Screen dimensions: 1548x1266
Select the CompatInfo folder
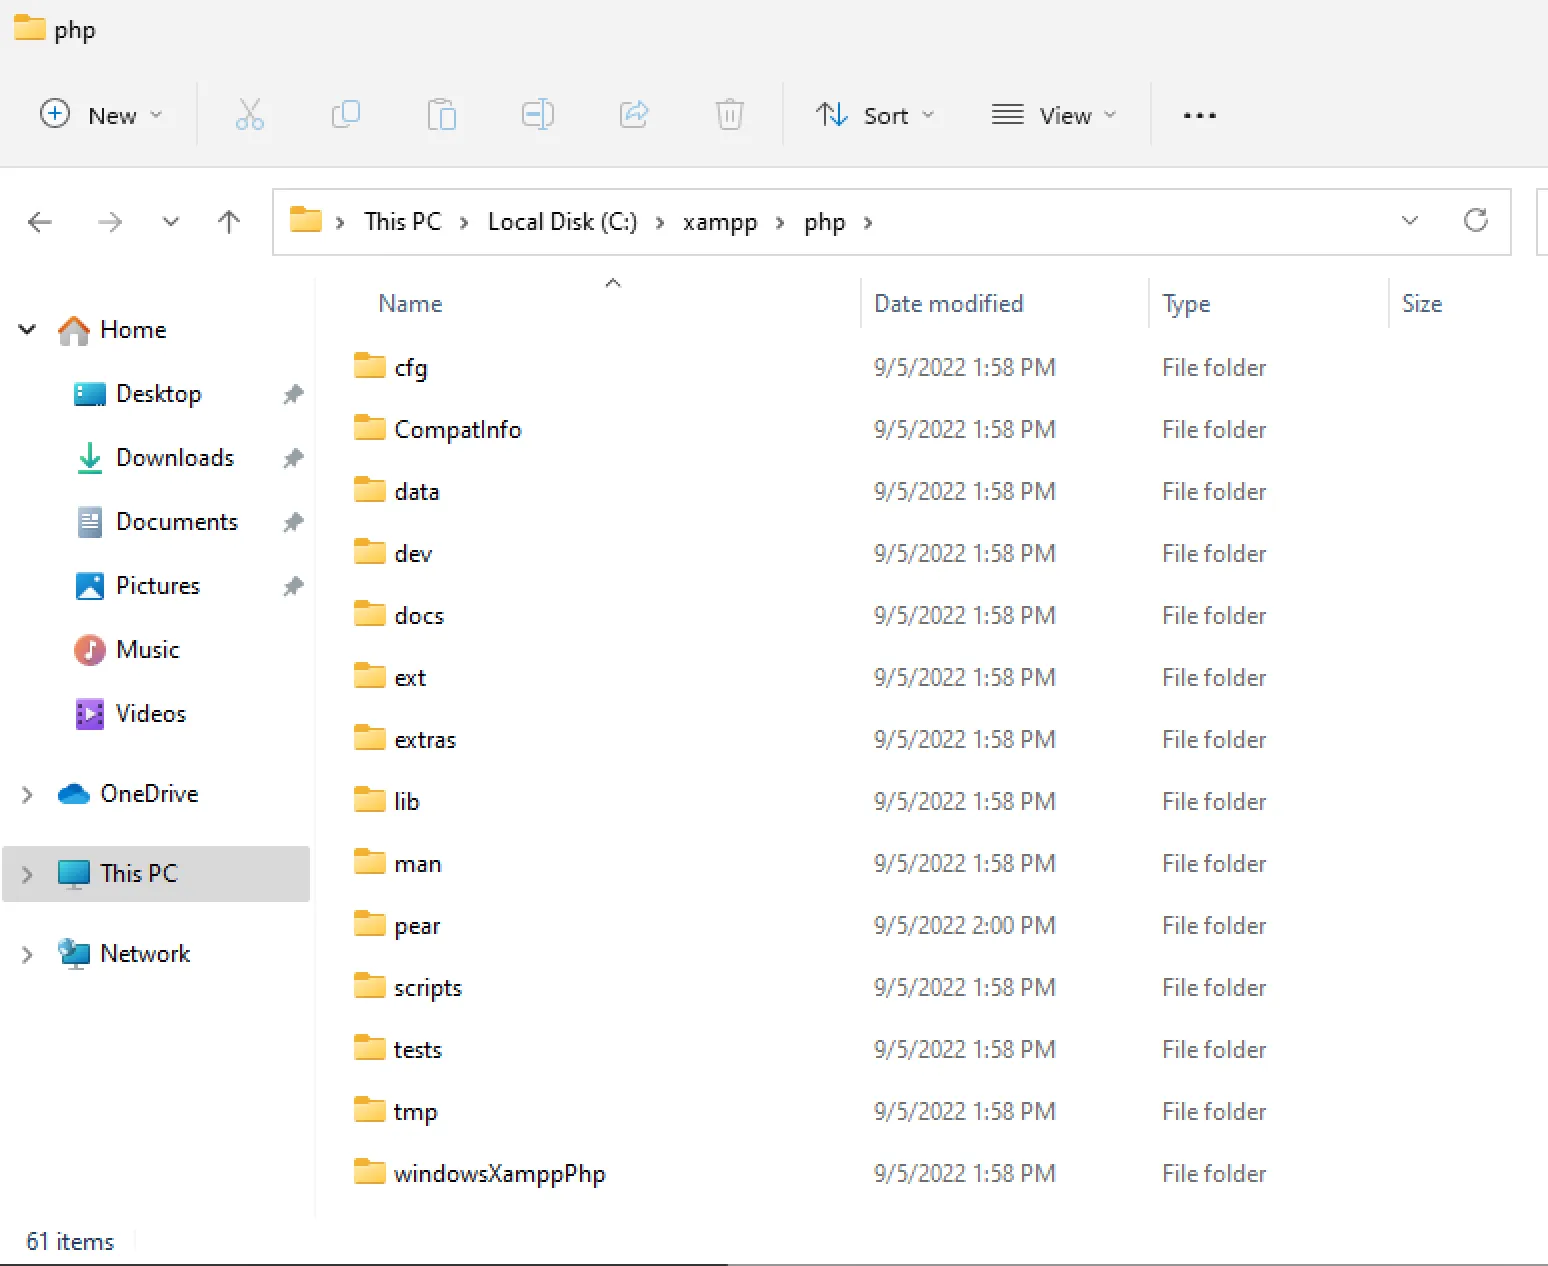coord(457,430)
